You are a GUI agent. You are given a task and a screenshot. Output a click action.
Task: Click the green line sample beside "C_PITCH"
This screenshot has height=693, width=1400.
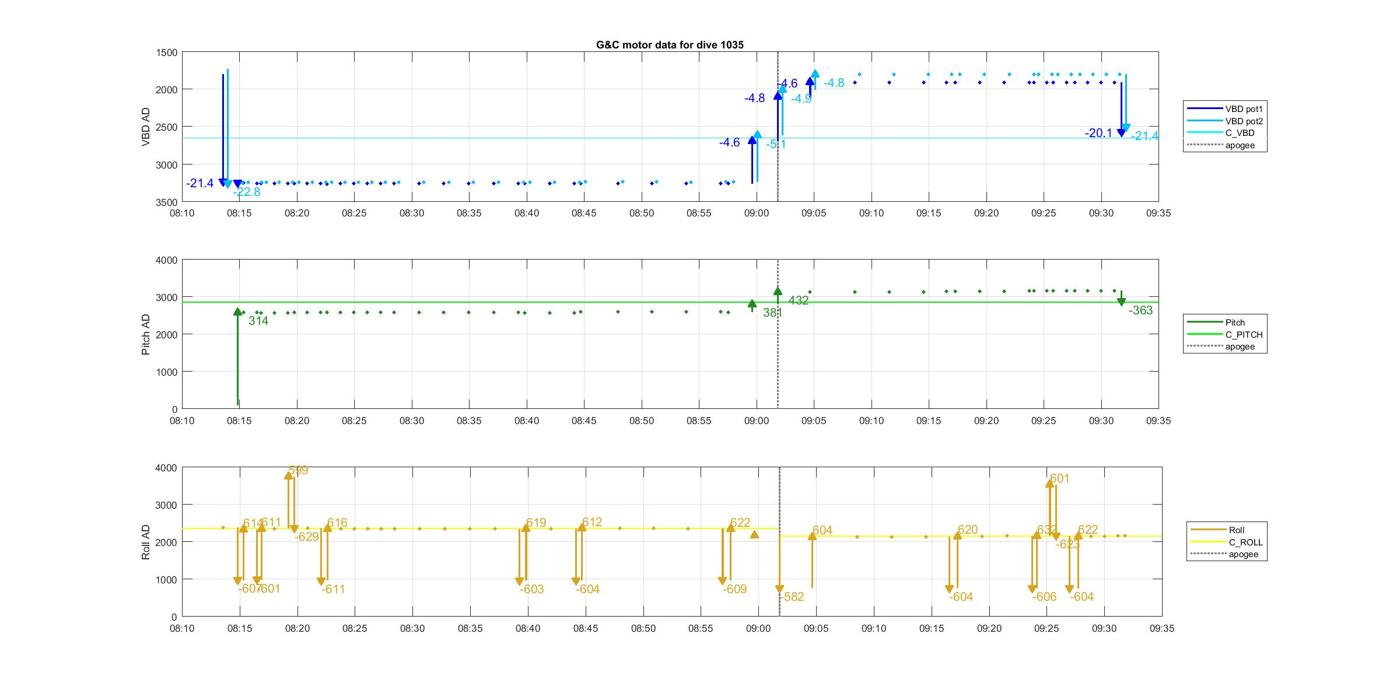coord(1203,335)
